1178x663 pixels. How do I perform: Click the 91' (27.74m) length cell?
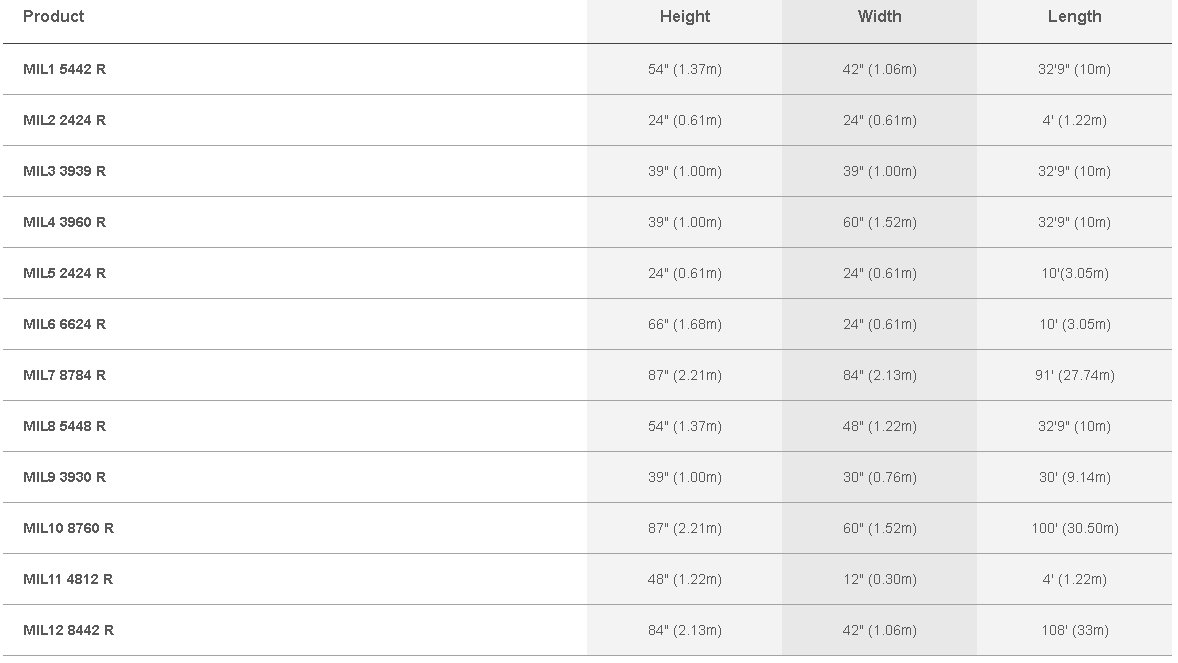(x=1075, y=375)
